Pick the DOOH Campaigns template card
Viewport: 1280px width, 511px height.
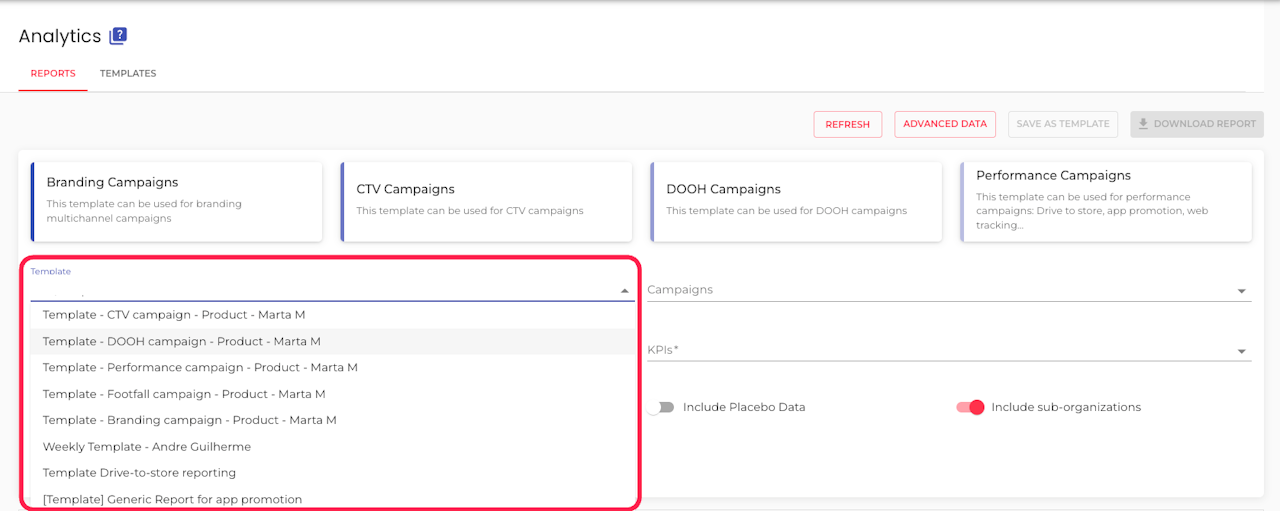[796, 201]
